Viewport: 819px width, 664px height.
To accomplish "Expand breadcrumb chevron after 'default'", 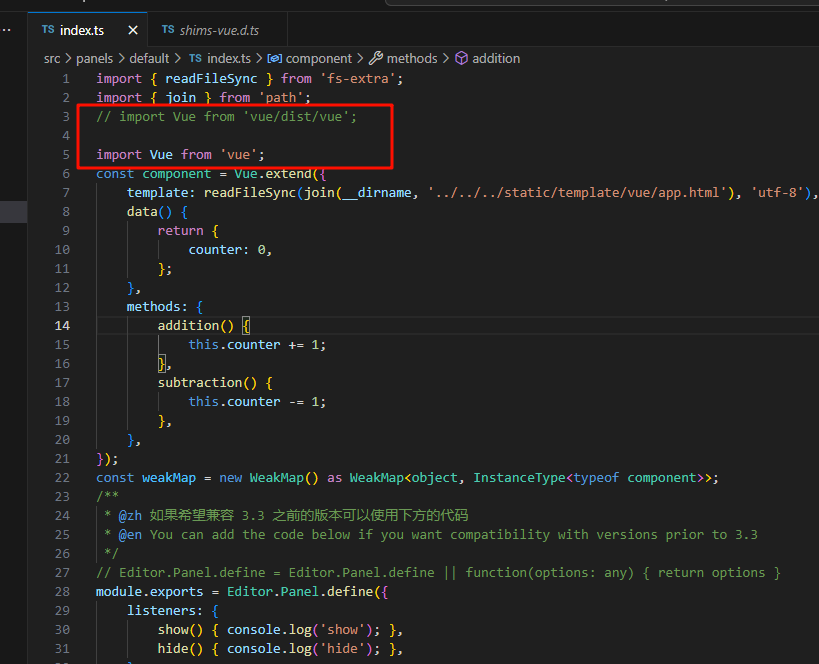I will [x=178, y=59].
